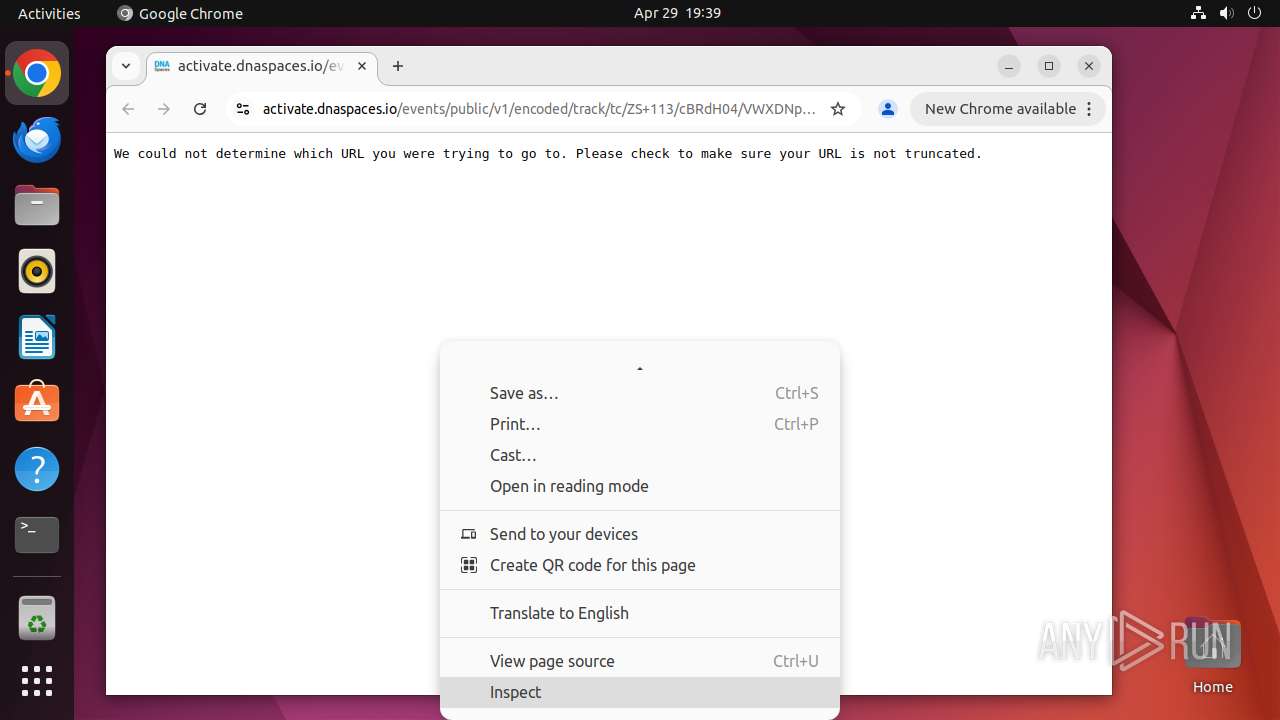This screenshot has width=1280, height=720.
Task: Click the truncated URL error message text
Action: coord(548,153)
